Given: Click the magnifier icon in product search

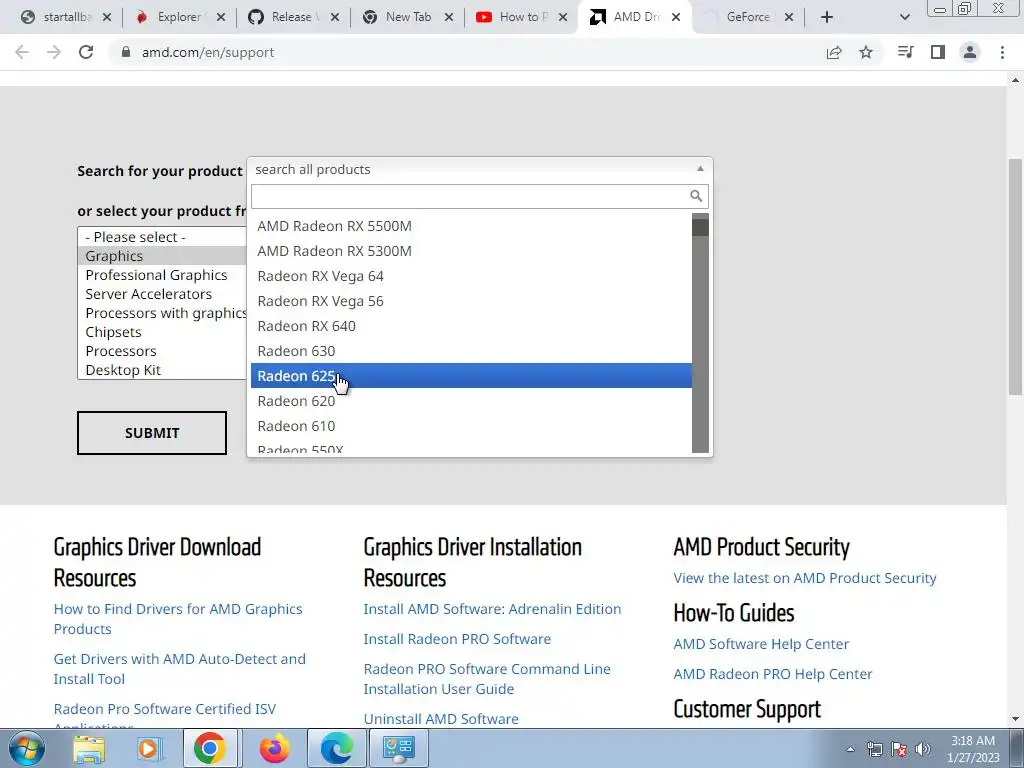Looking at the screenshot, I should click(696, 196).
